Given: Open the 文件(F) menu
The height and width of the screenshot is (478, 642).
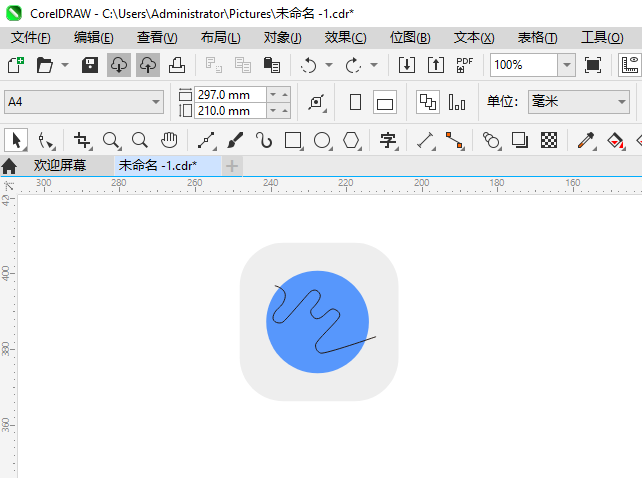Looking at the screenshot, I should pyautogui.click(x=31, y=38).
